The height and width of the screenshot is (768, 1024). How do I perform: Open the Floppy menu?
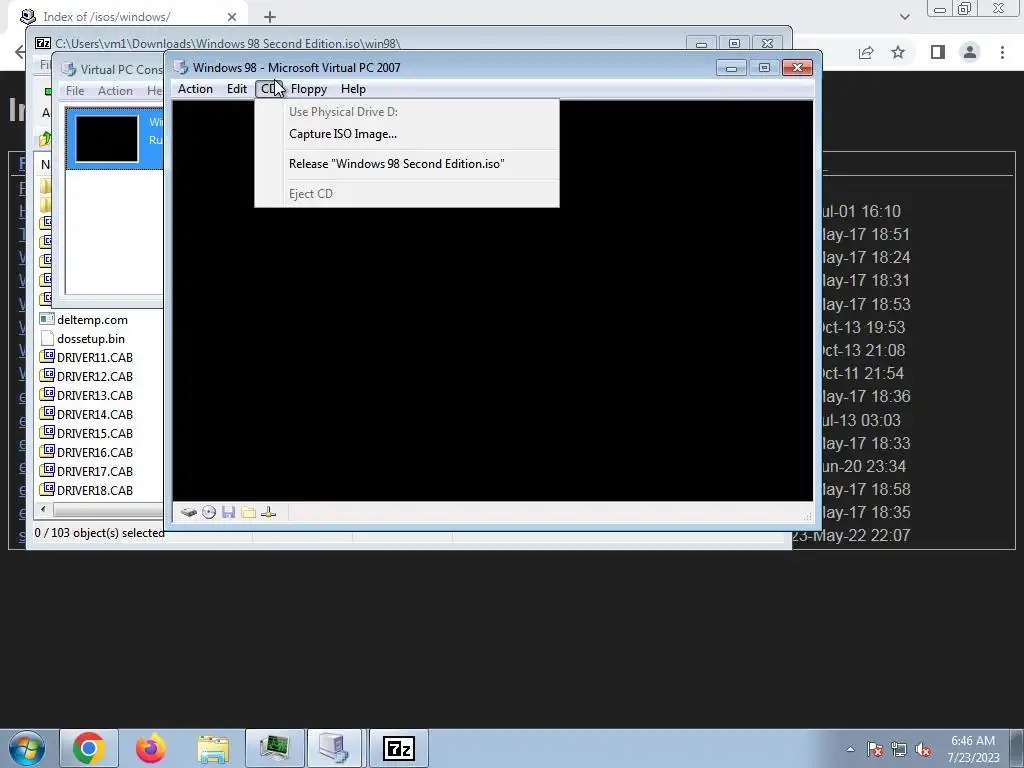[308, 89]
